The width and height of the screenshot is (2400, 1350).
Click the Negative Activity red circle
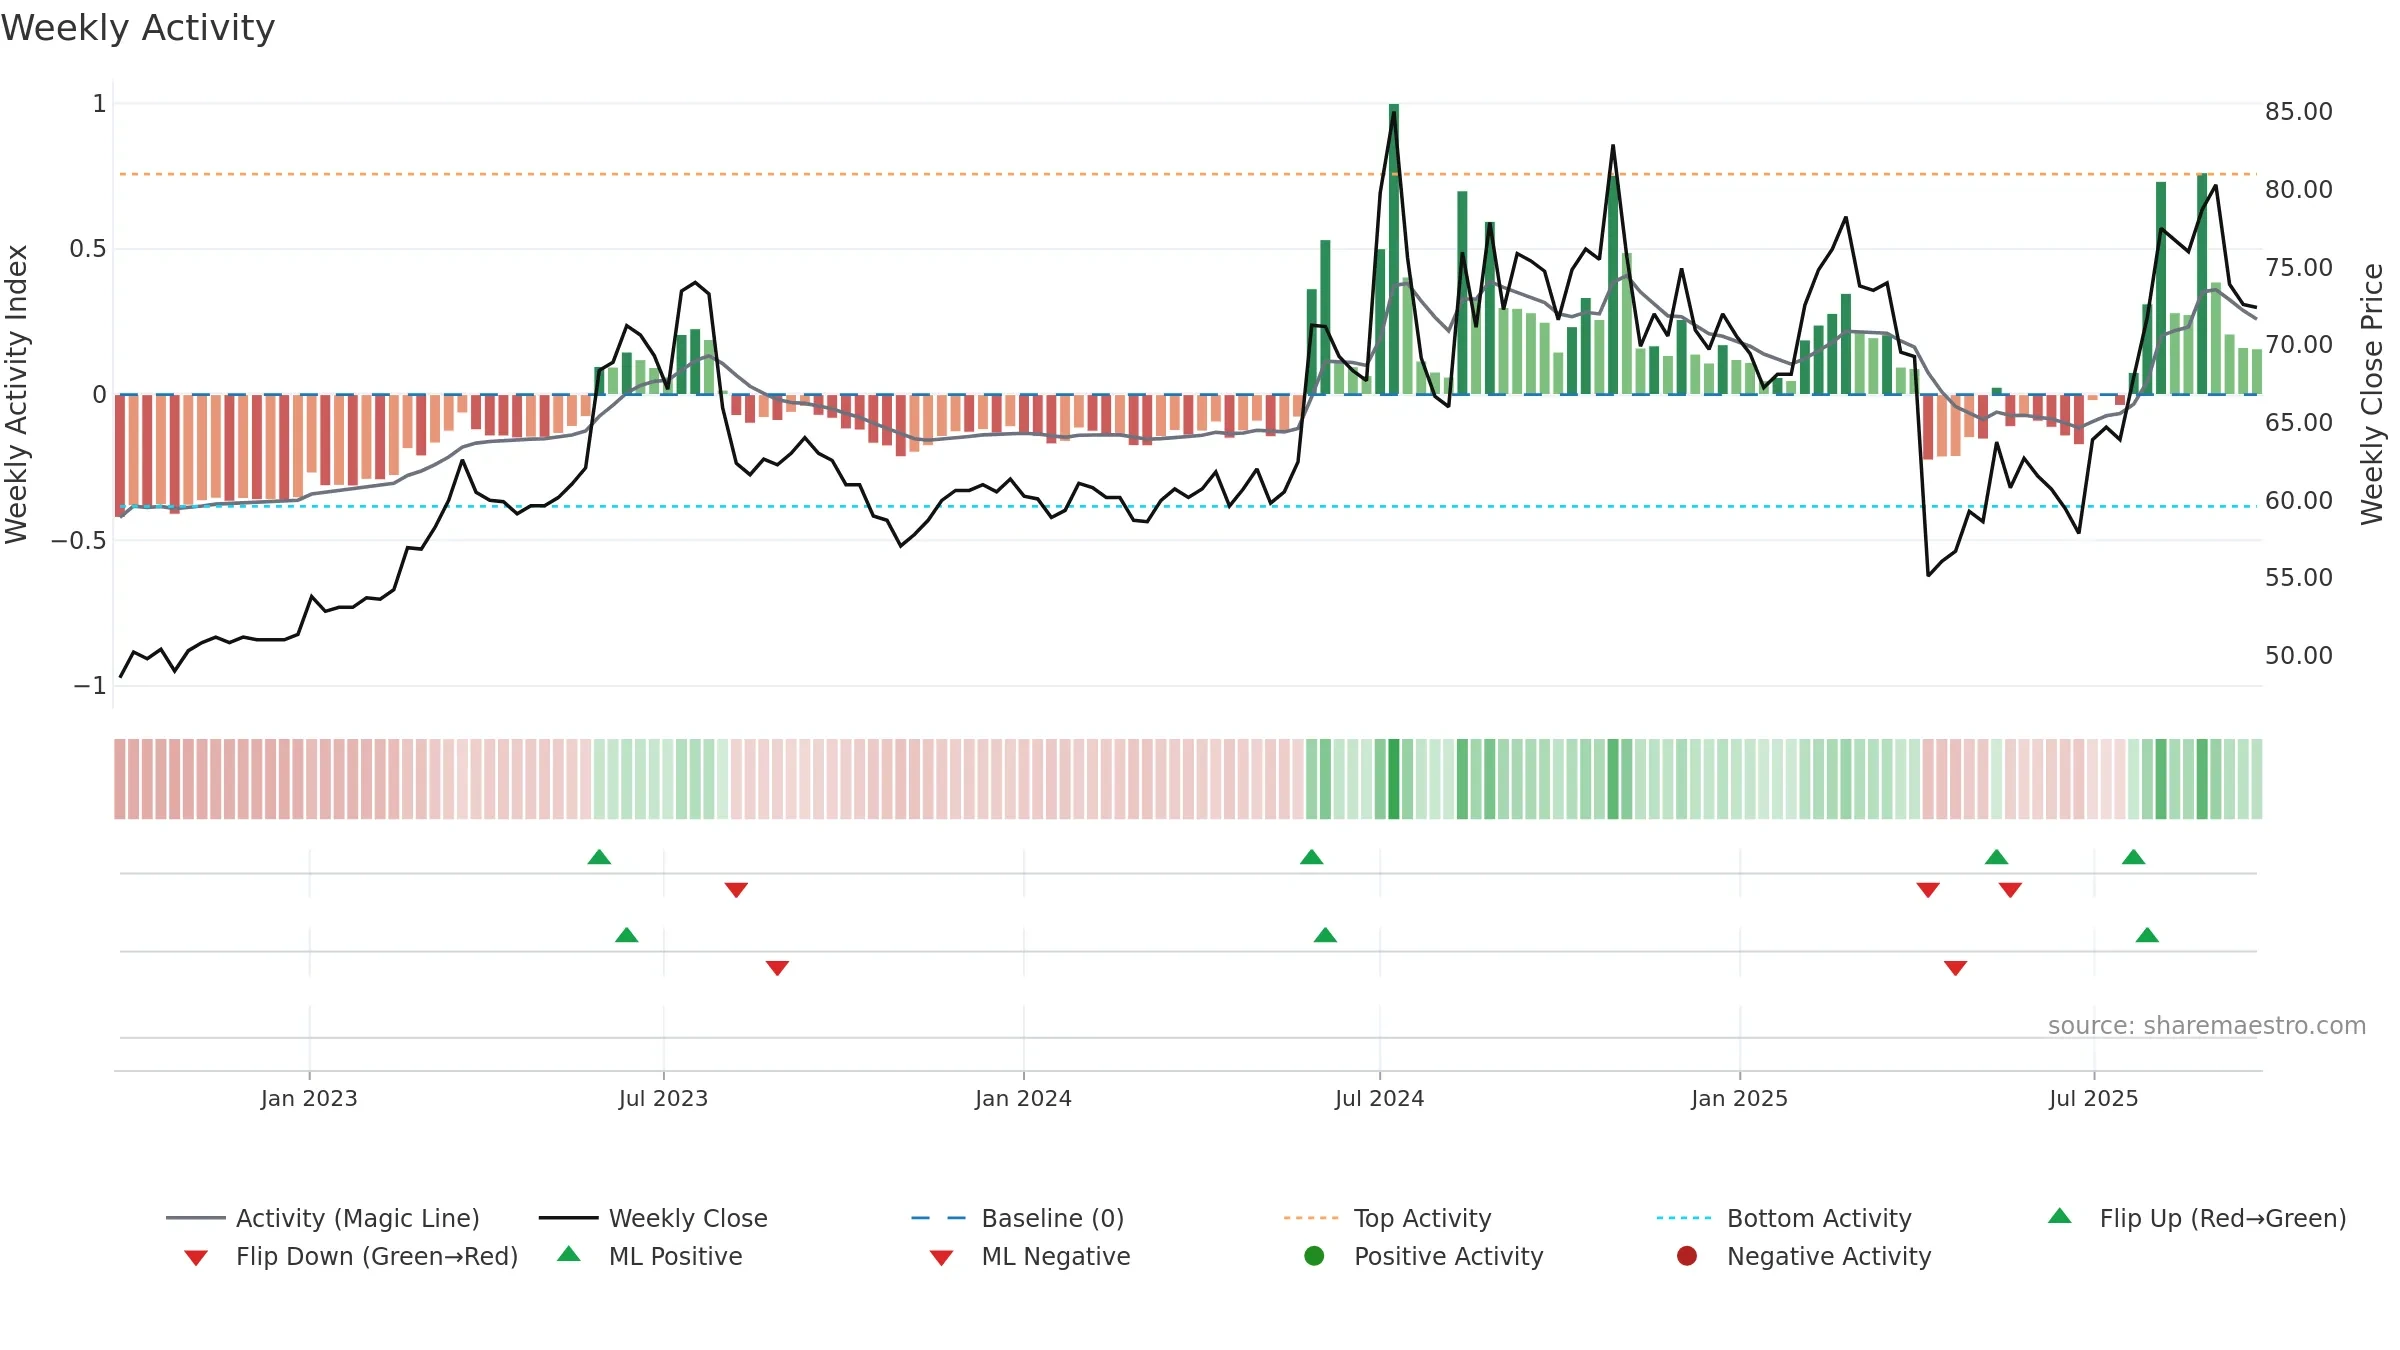coord(1687,1256)
